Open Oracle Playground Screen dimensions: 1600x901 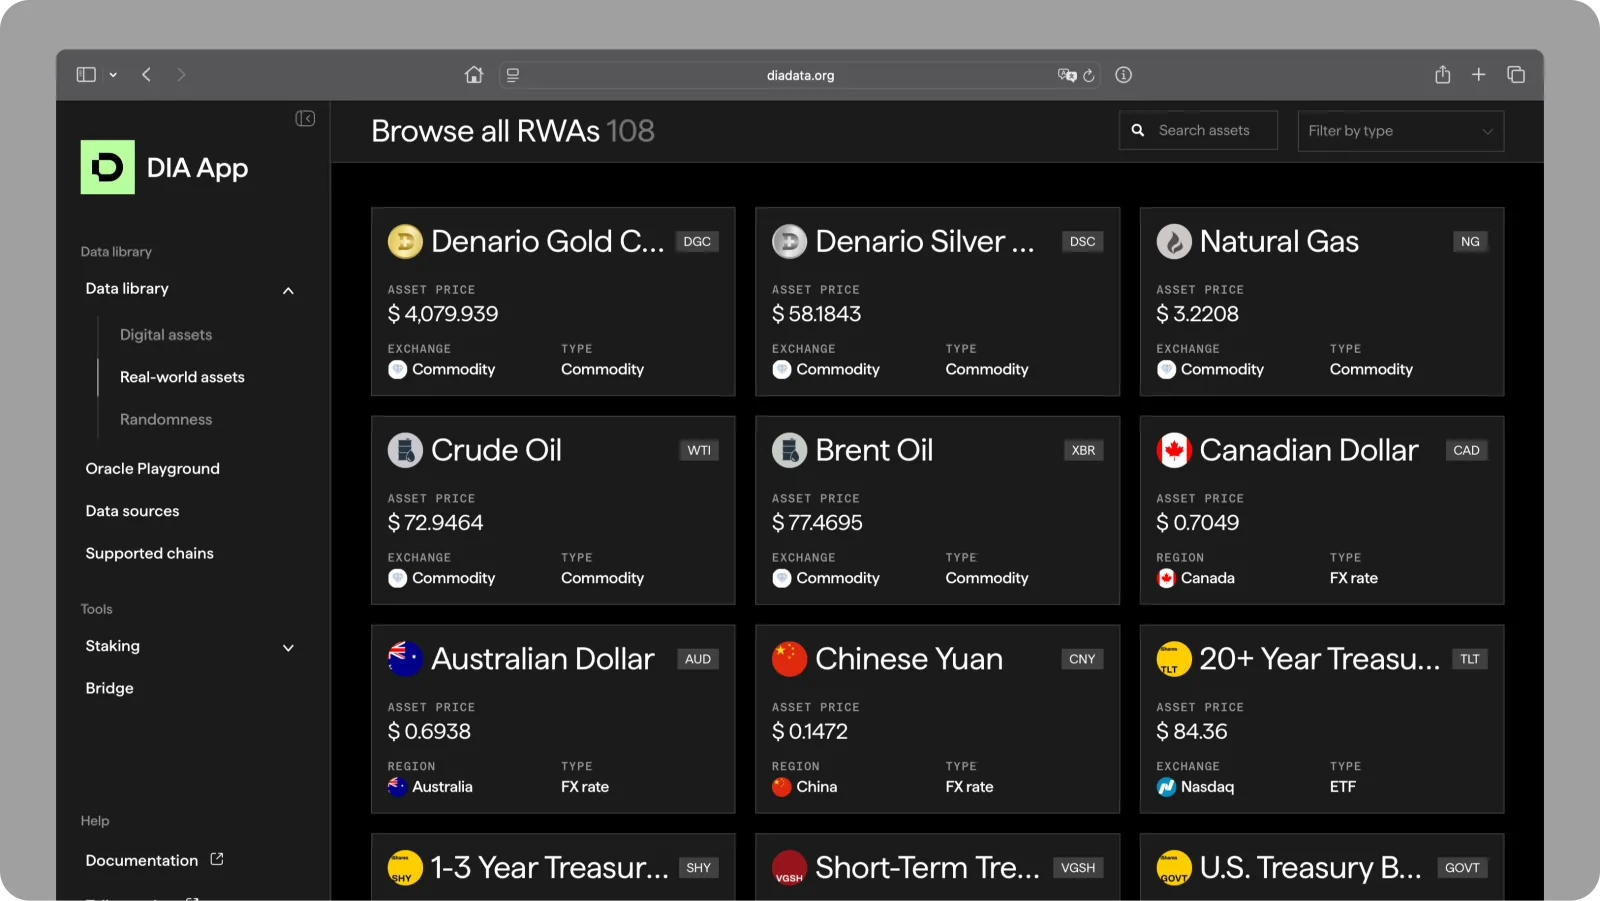click(152, 469)
